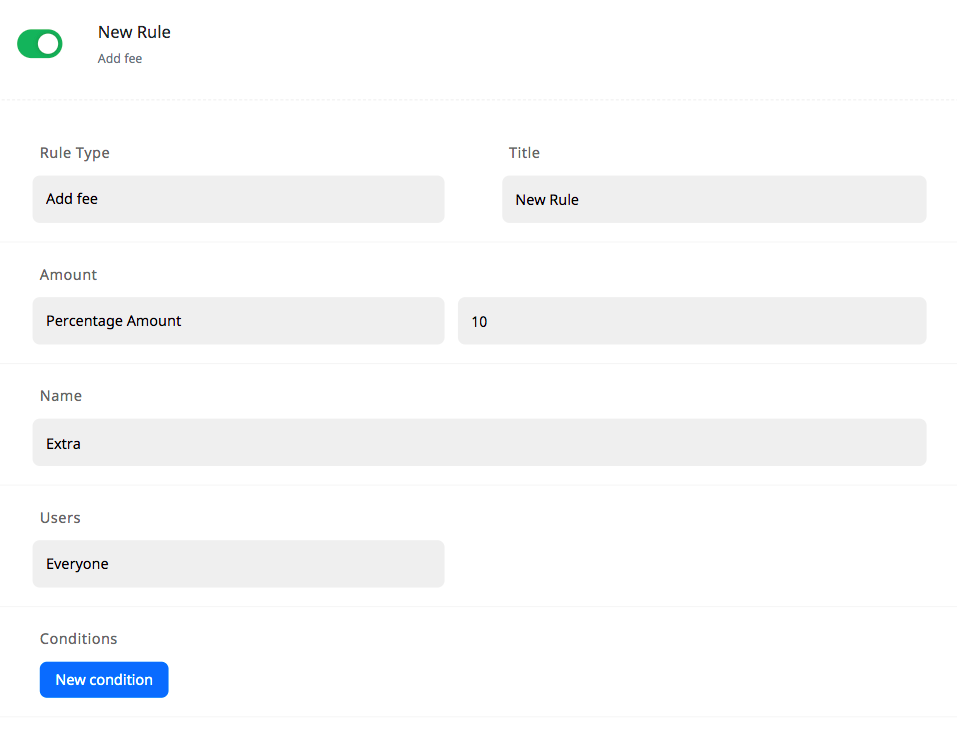Screen dimensions: 957x731
Task: Click the Title field label
Action: coord(524,153)
